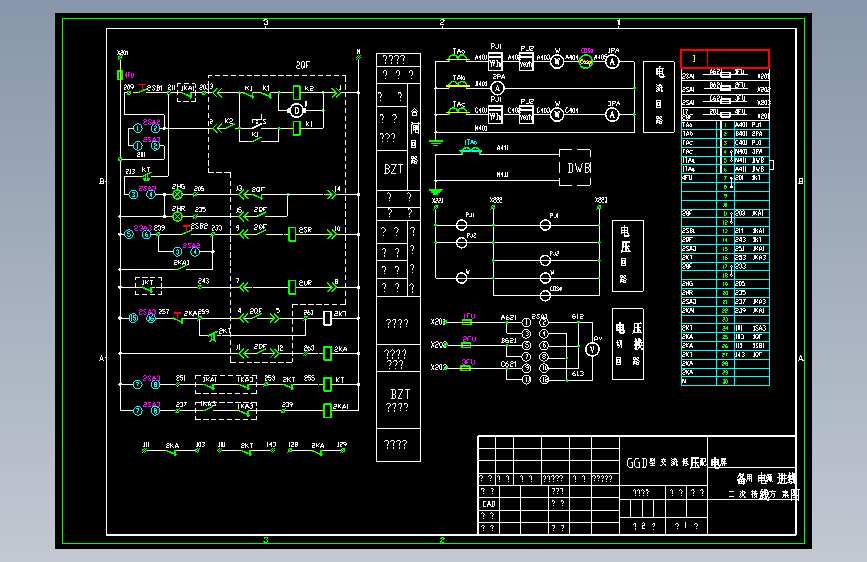Click the red rectangle atop the terminal table
Image resolution: width=867 pixels, height=562 pixels.
[724, 59]
